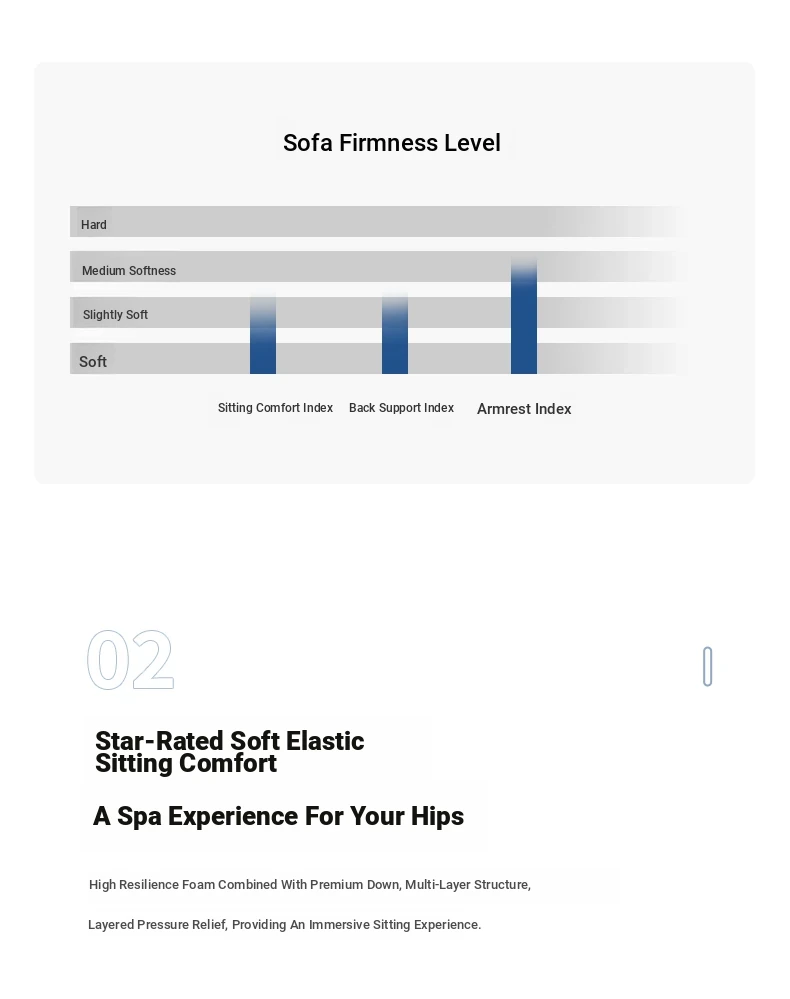Click the Sitting Comfort heading line
This screenshot has height=999, width=790.
186,763
